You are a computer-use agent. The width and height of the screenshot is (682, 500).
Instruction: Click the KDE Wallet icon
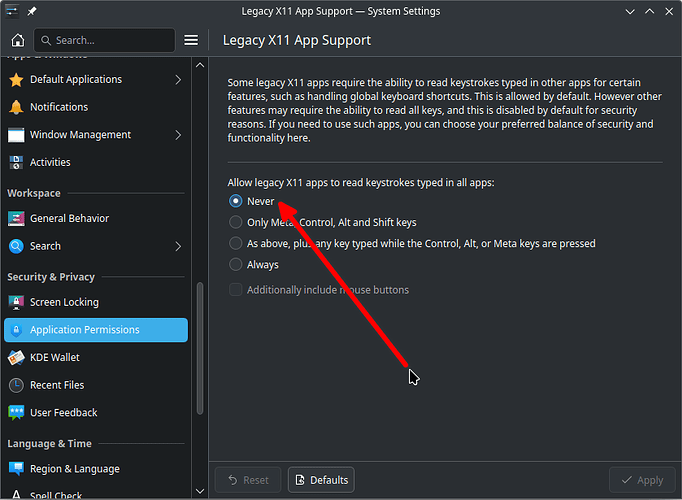[16, 357]
